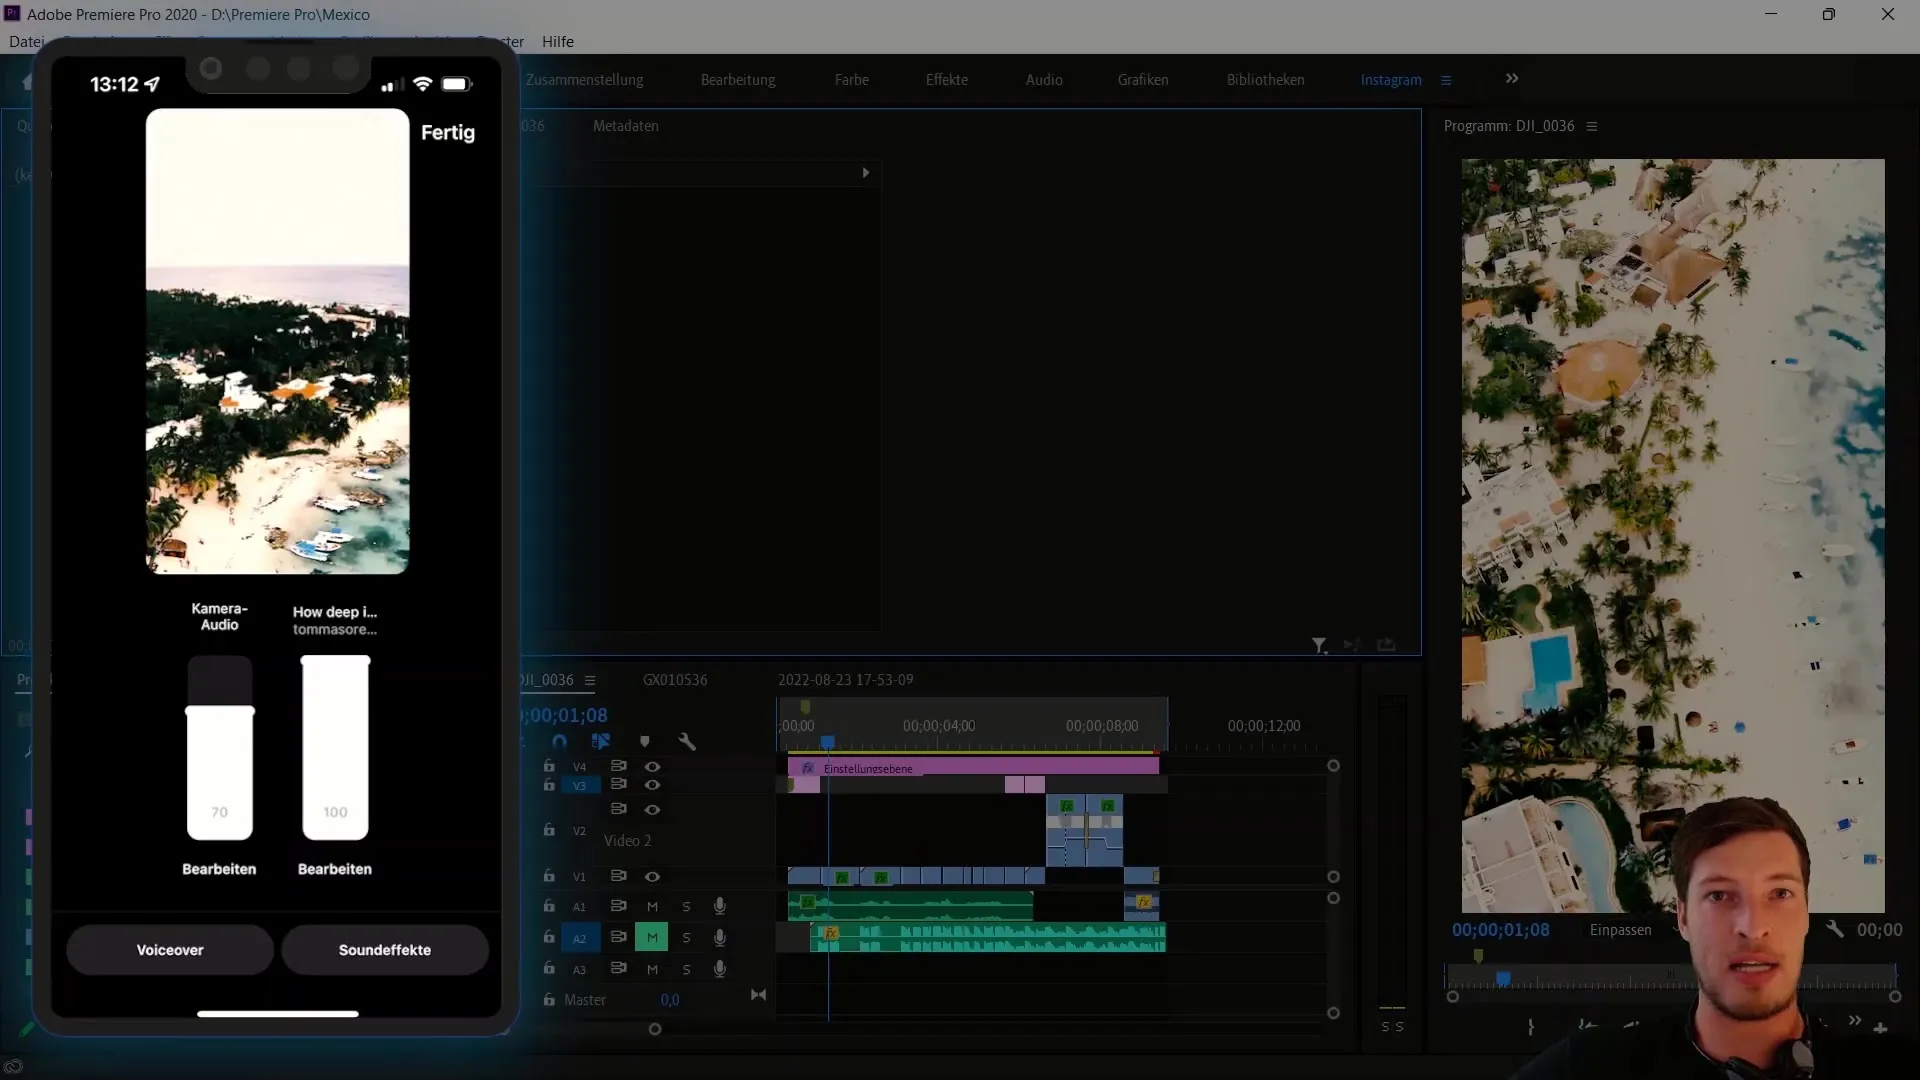Open the Metadaten panel tab
Image resolution: width=1920 pixels, height=1080 pixels.
625,126
